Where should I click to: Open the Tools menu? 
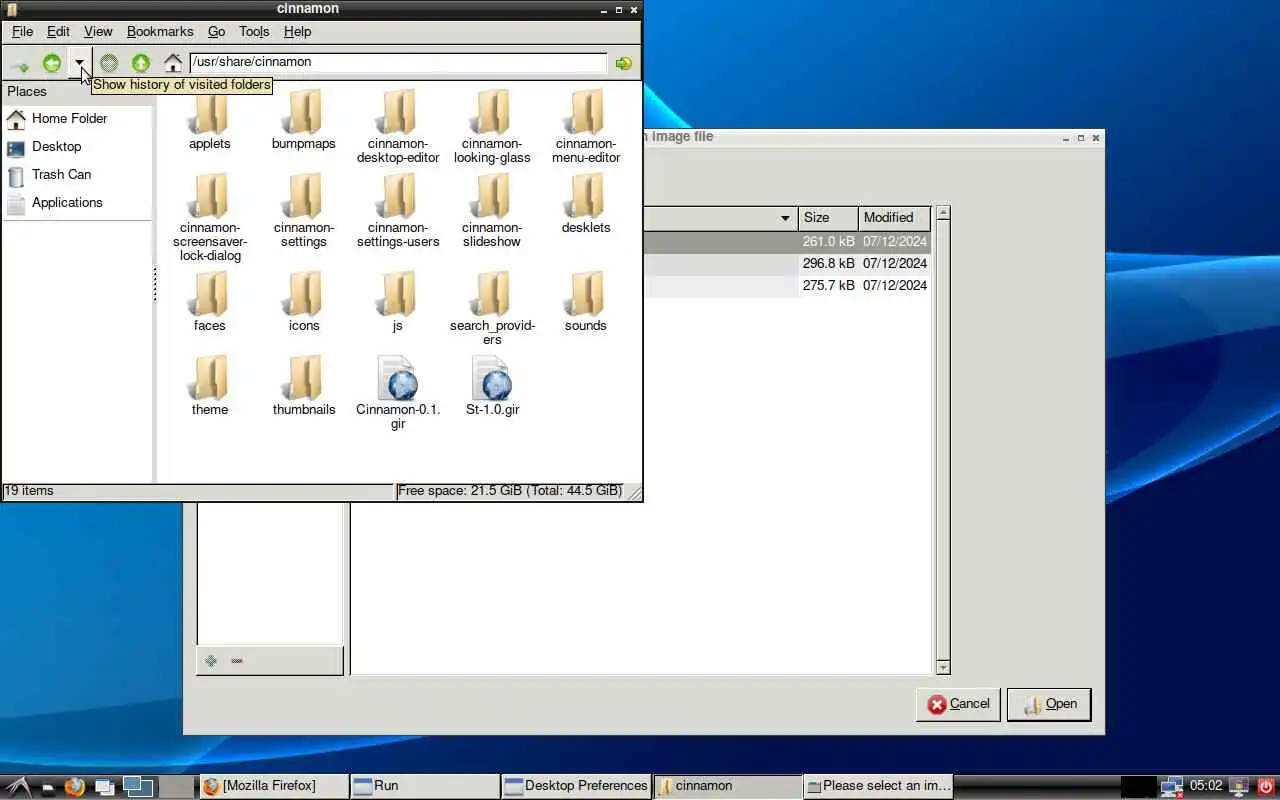(254, 32)
